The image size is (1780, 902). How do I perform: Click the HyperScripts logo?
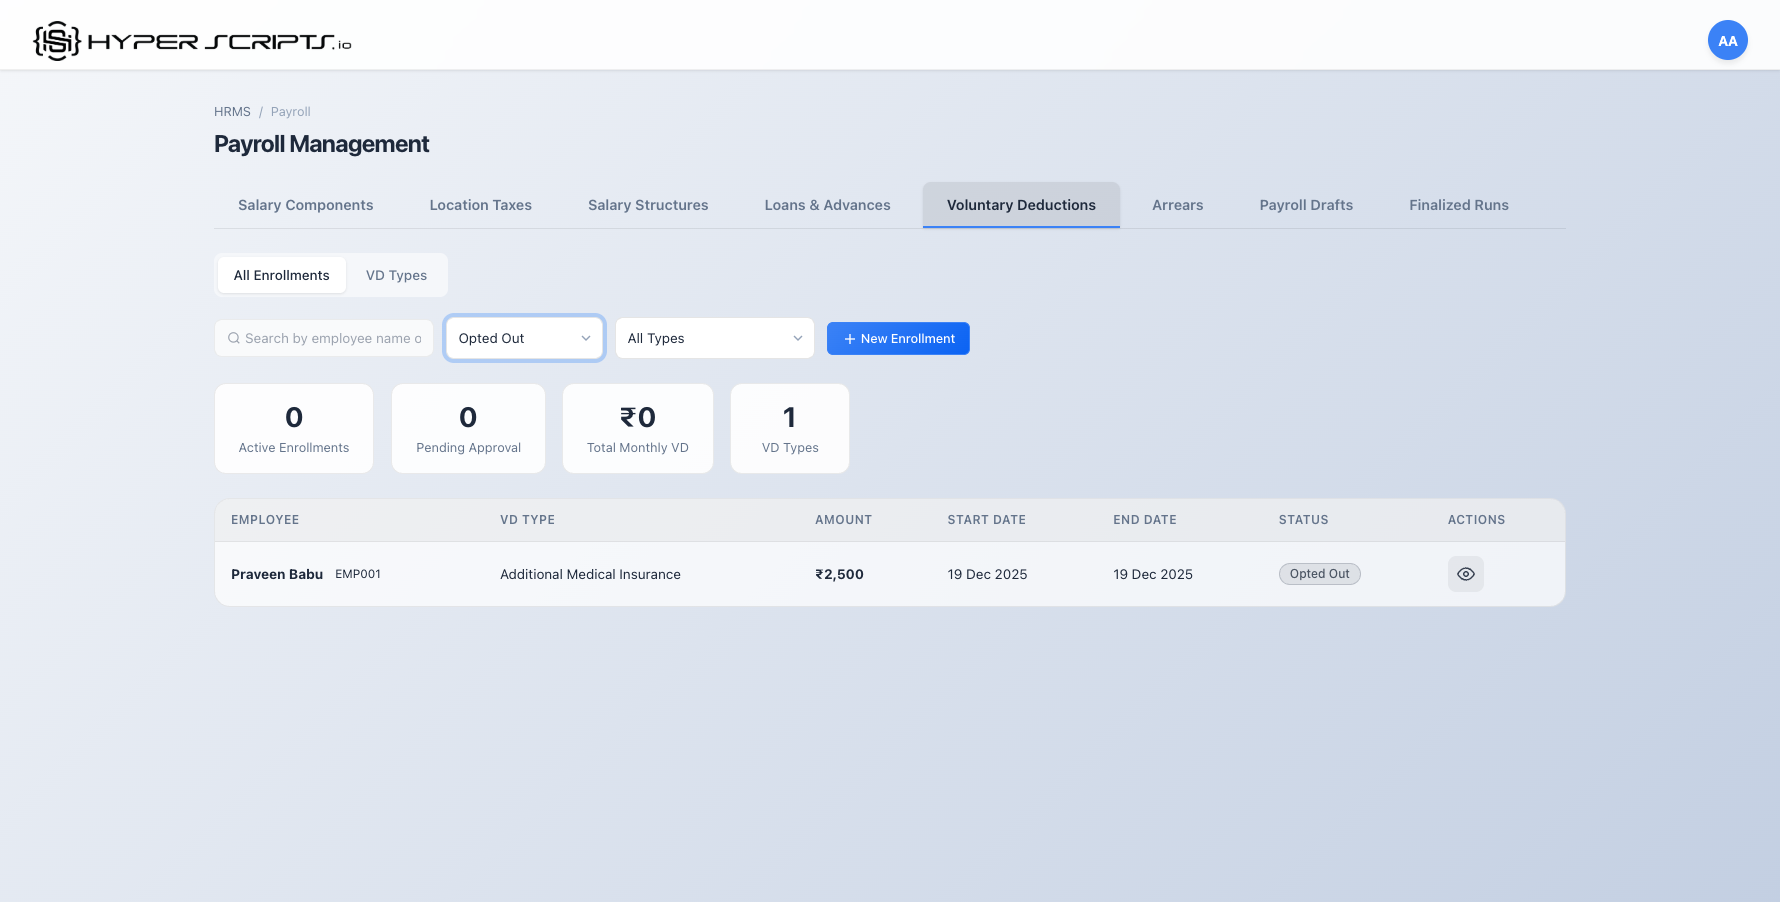point(192,41)
